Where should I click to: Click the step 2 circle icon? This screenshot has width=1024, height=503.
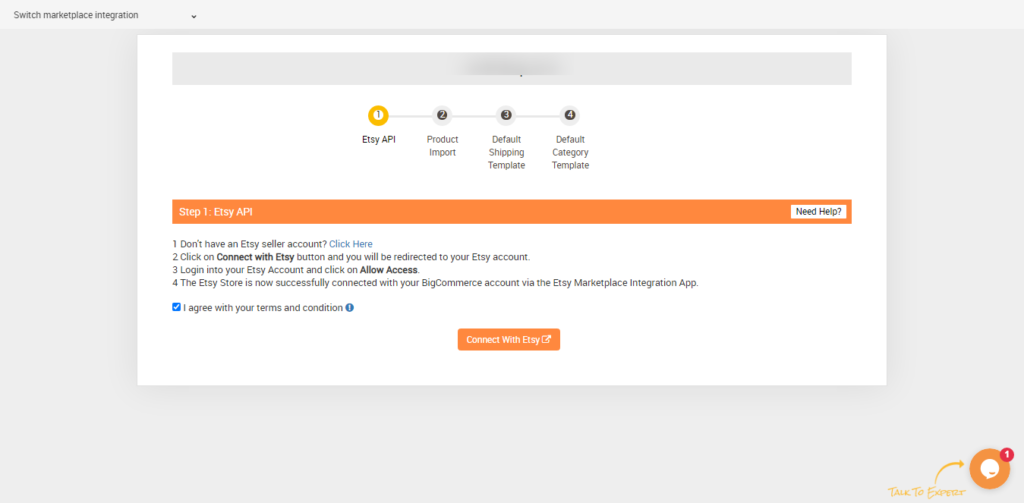point(442,115)
